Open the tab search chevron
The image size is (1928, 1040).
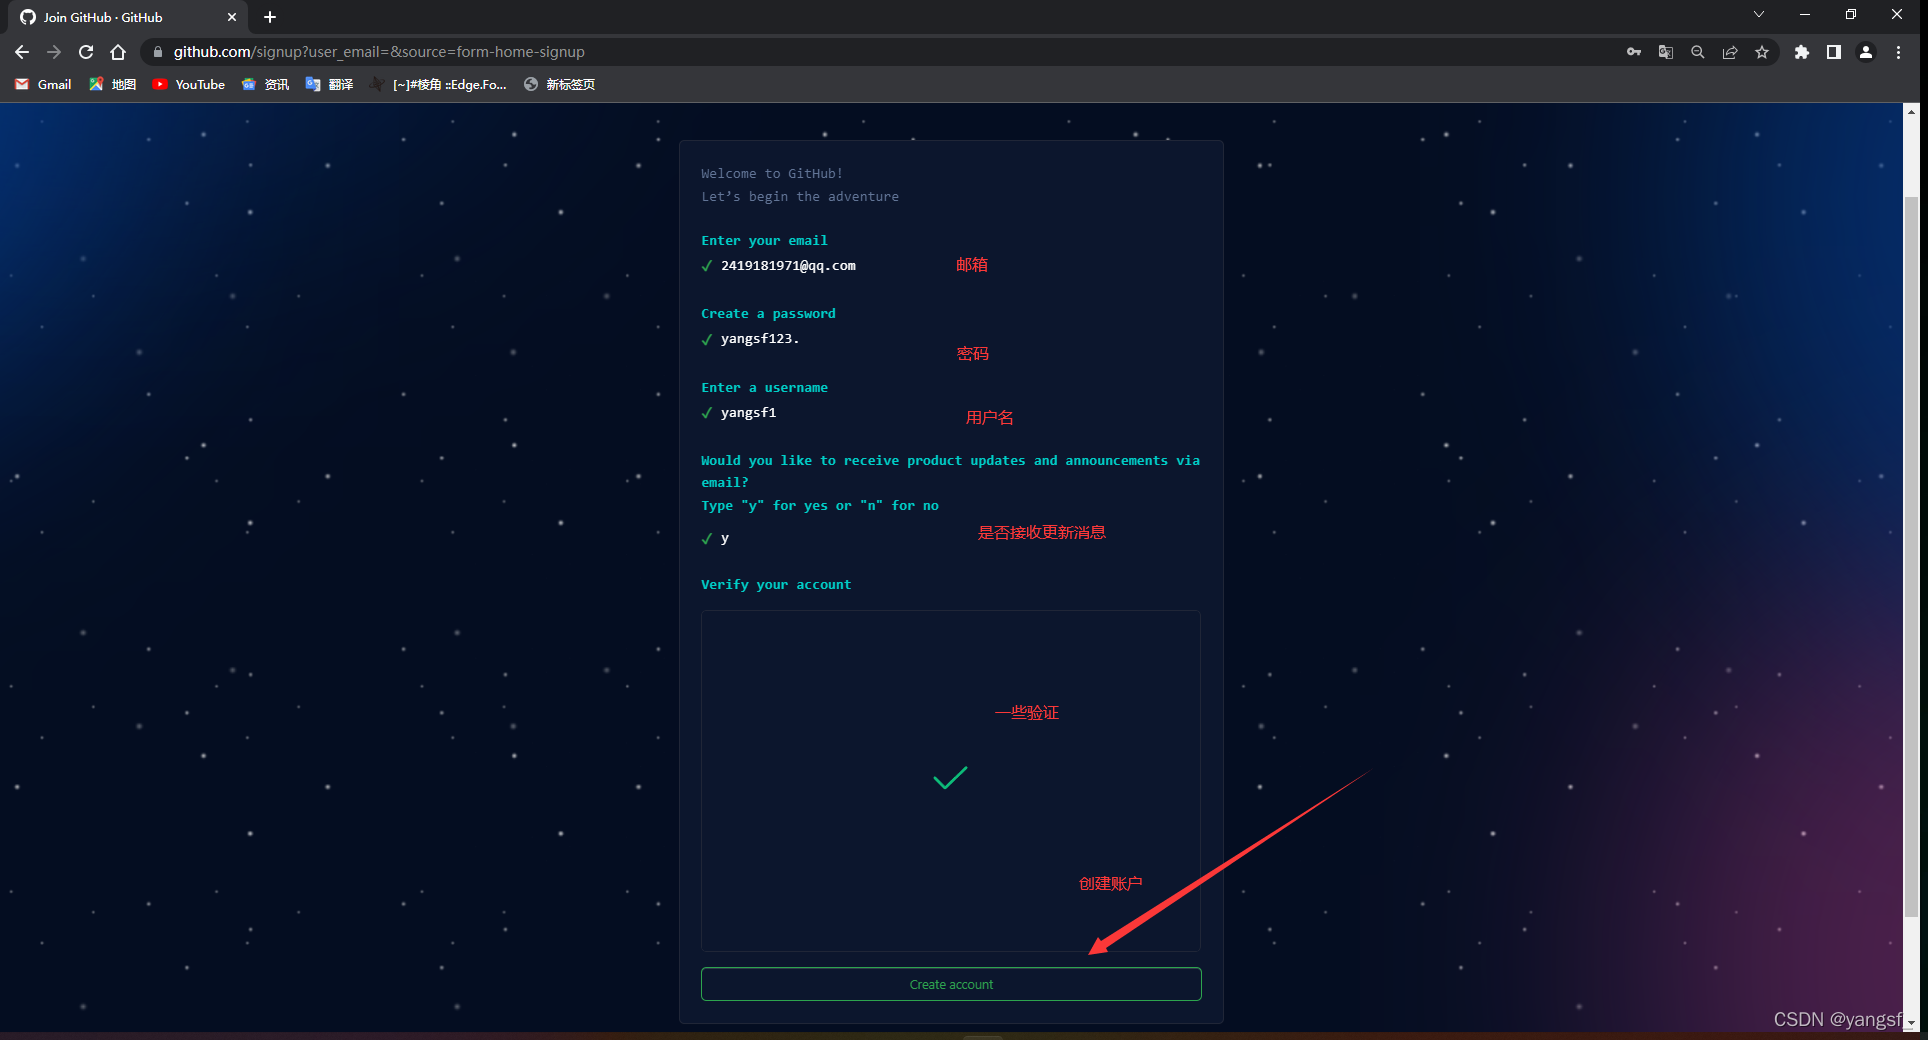coord(1759,14)
